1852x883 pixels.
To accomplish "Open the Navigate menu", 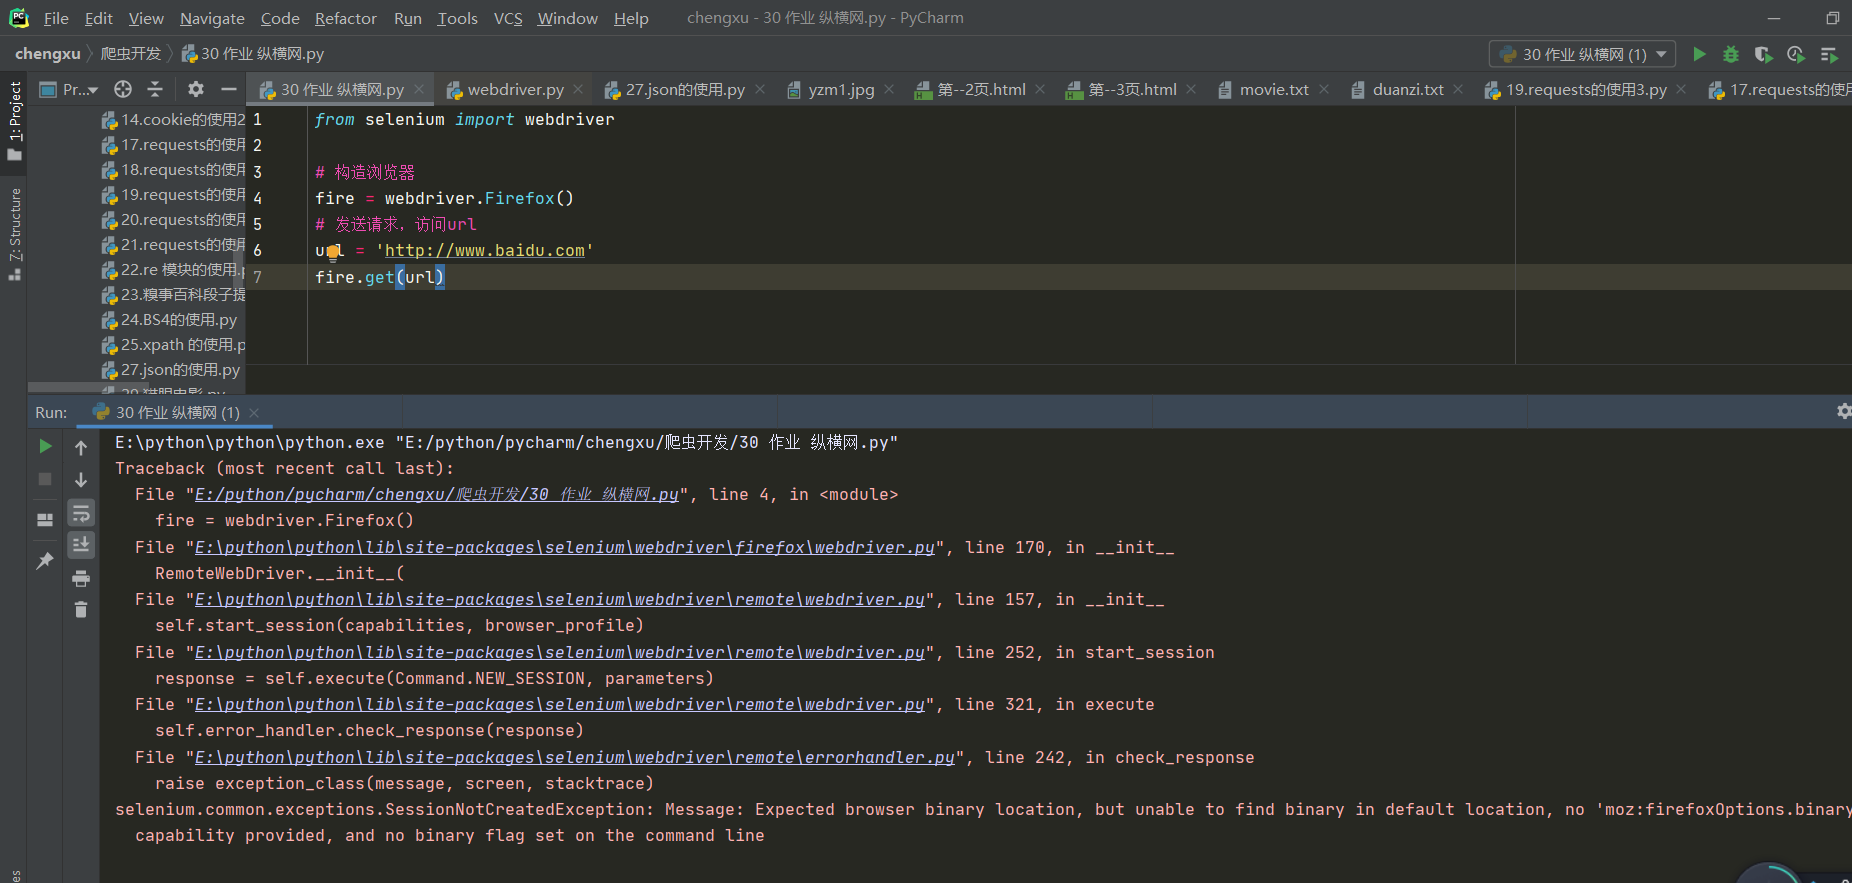I will tap(212, 18).
